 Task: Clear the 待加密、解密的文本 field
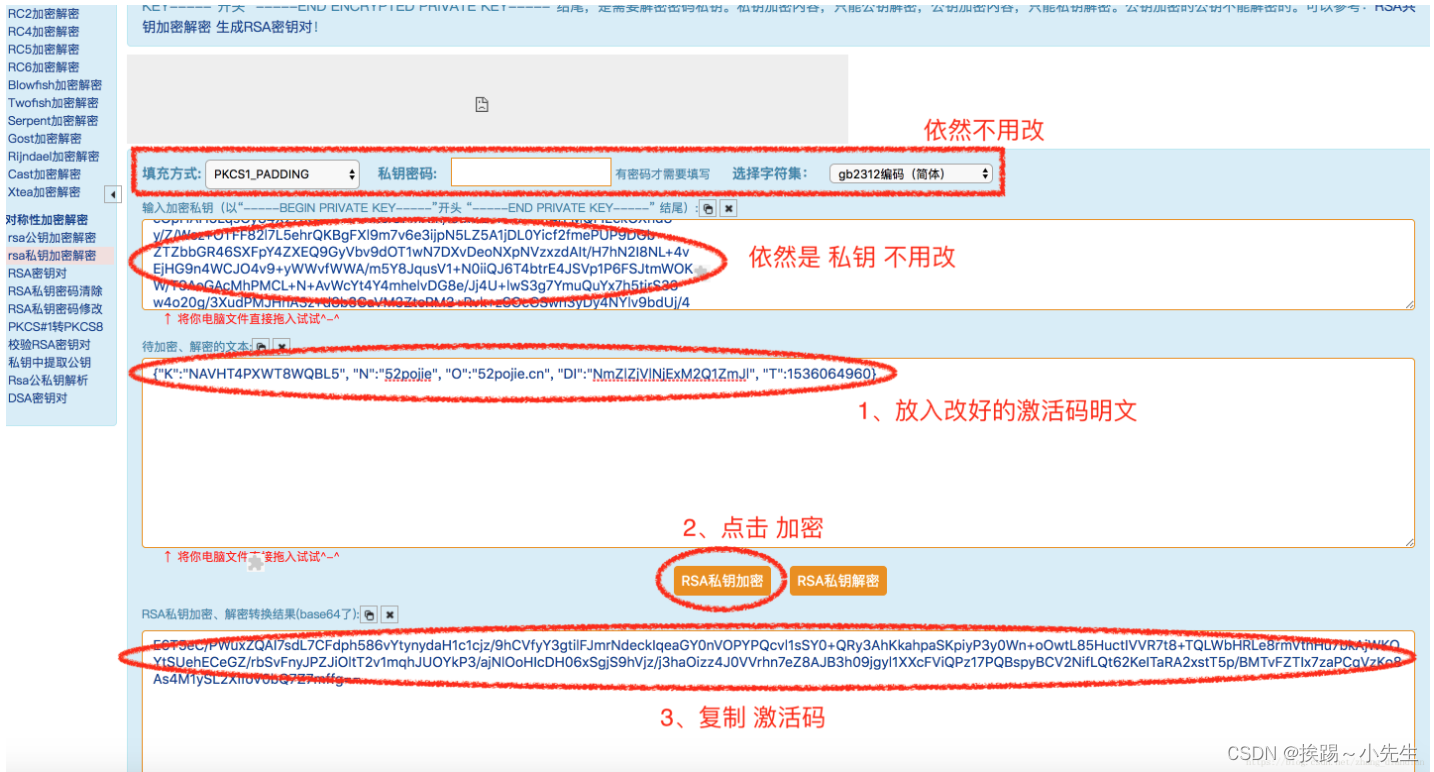point(282,346)
